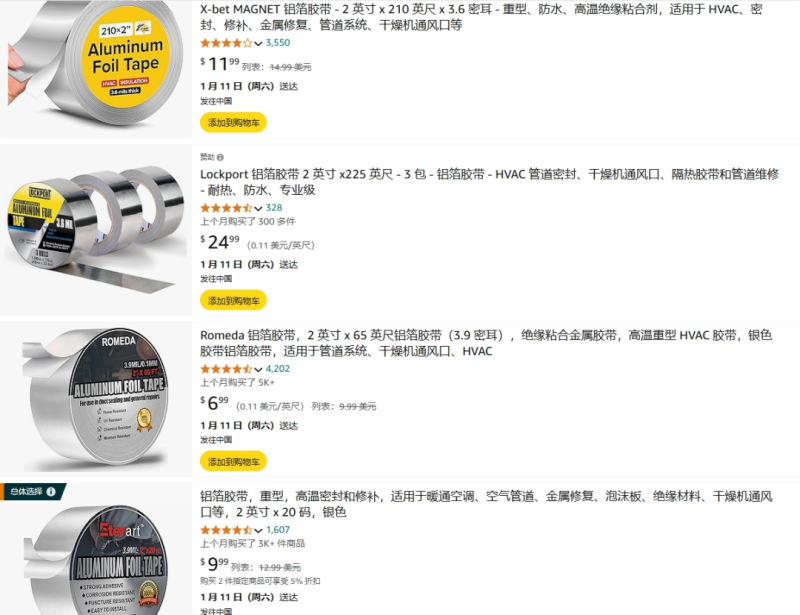This screenshot has height=615, width=800.
Task: Open 3,550 reviews for X-bet tape
Action: coord(278,43)
